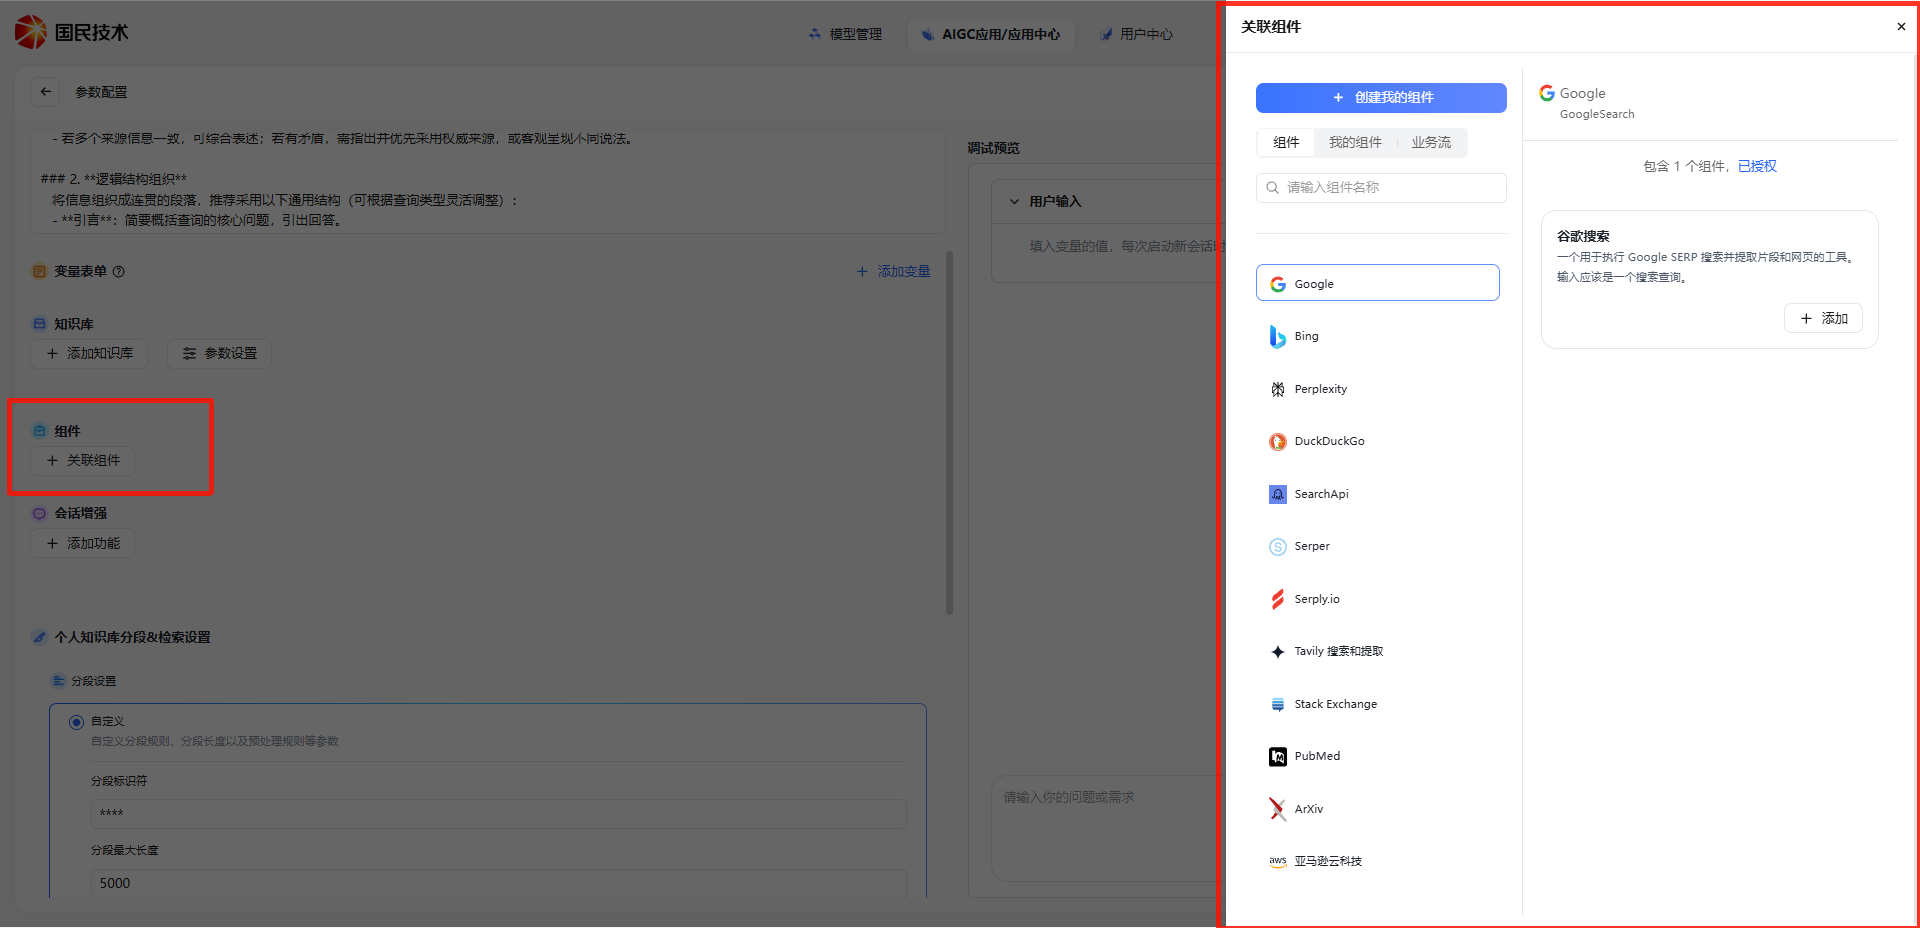Select the DuckDuckGo component row
The image size is (1920, 928).
click(x=1378, y=442)
